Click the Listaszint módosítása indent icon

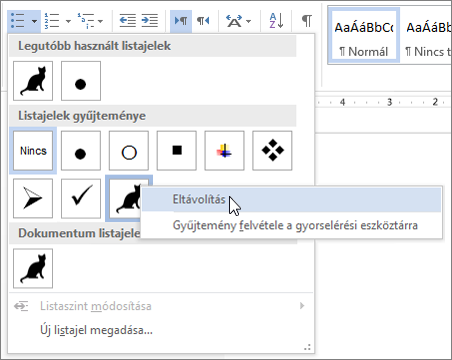point(21,306)
